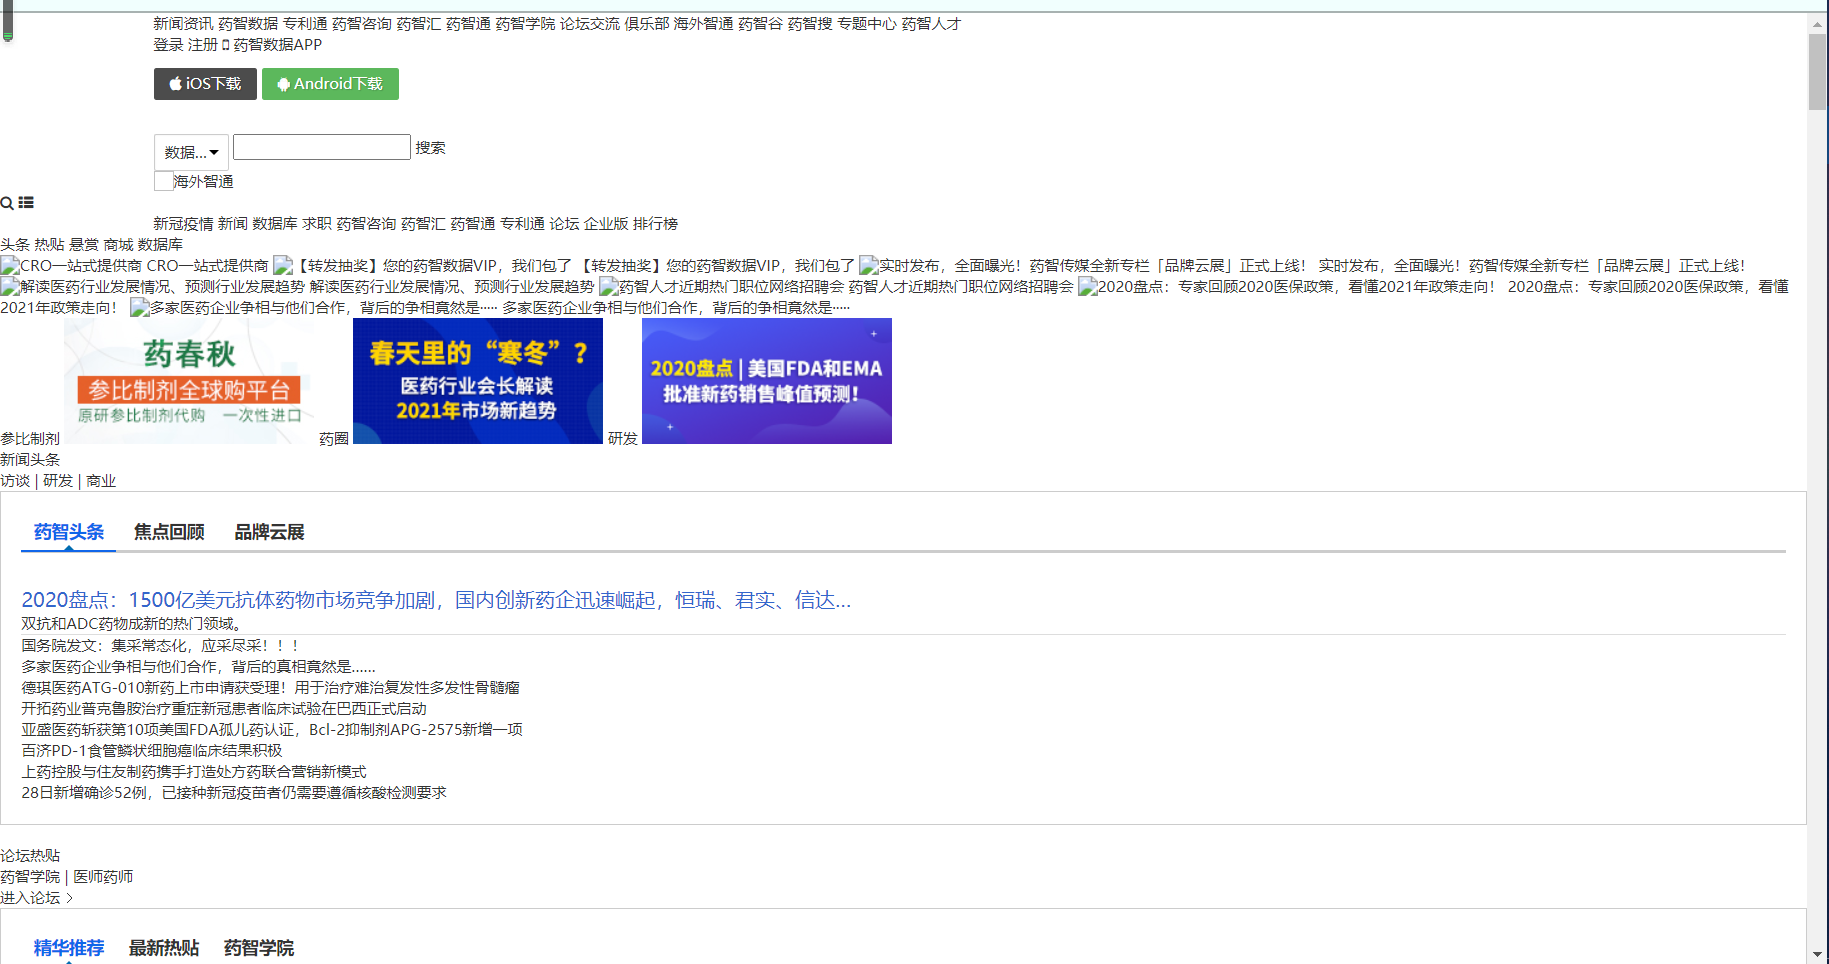Click the scrollbar up arrow
Screen dimensions: 1829x964
[1818, 23]
